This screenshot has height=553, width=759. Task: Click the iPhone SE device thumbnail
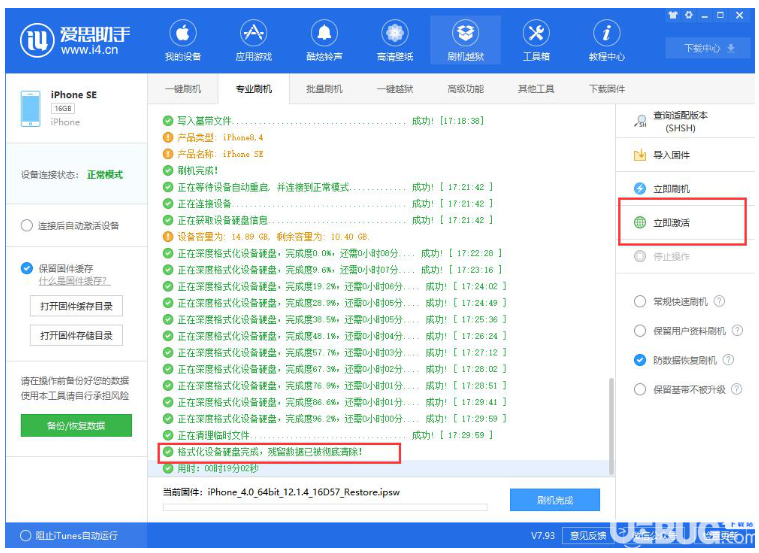(x=30, y=108)
